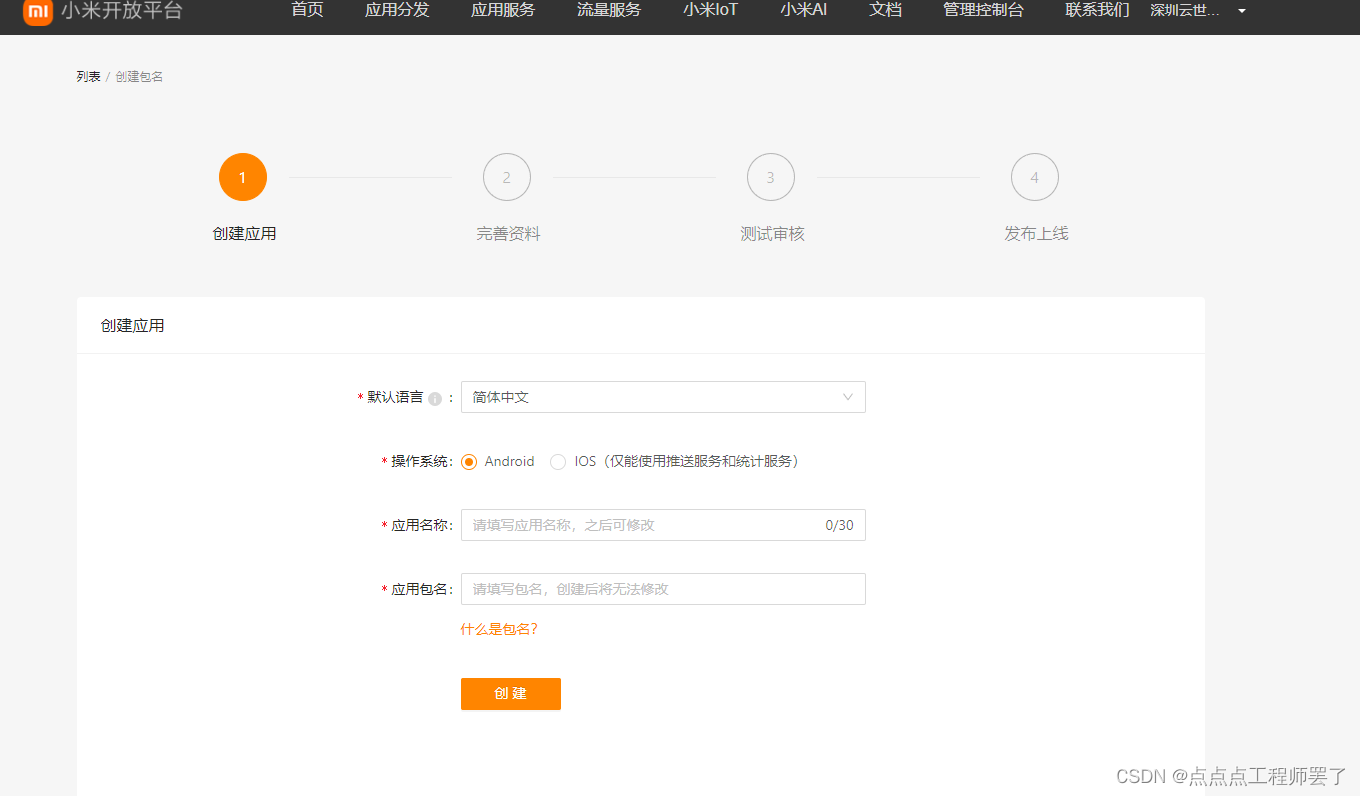Open the 管理控制台 nav item
Screen dimensions: 1360x796
click(984, 10)
